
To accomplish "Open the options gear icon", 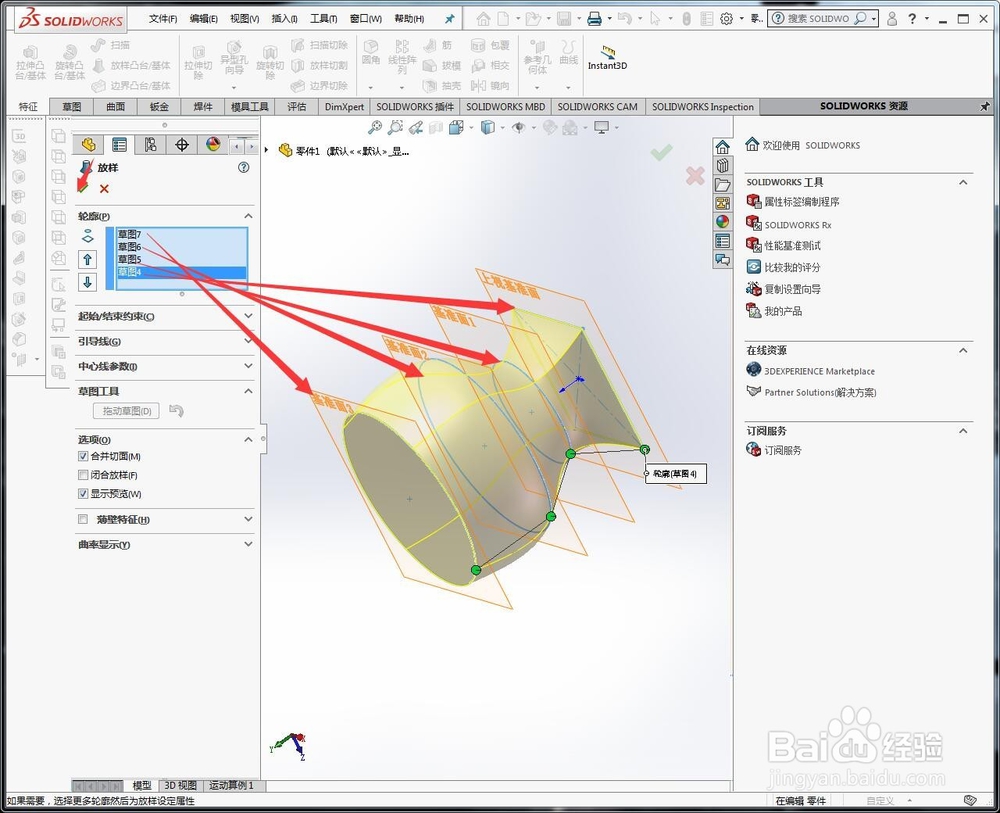I will coord(726,19).
